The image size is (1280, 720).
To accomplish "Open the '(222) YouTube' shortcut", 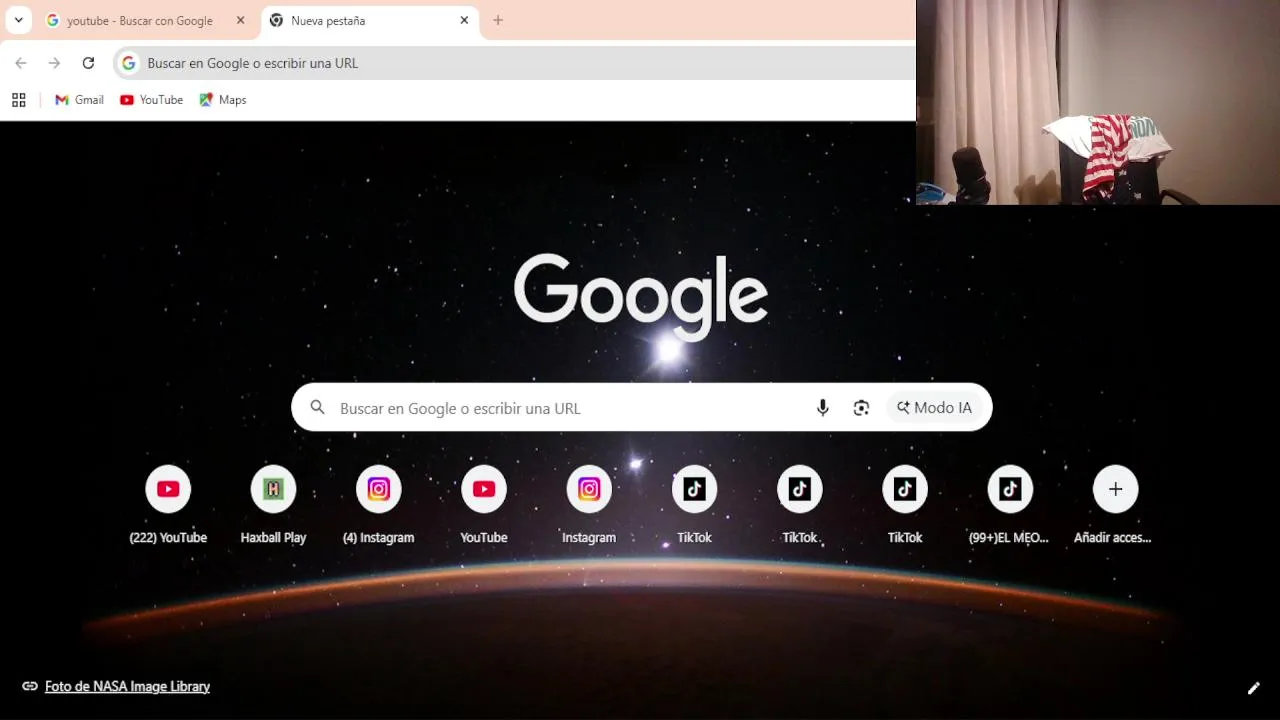I will (x=168, y=504).
